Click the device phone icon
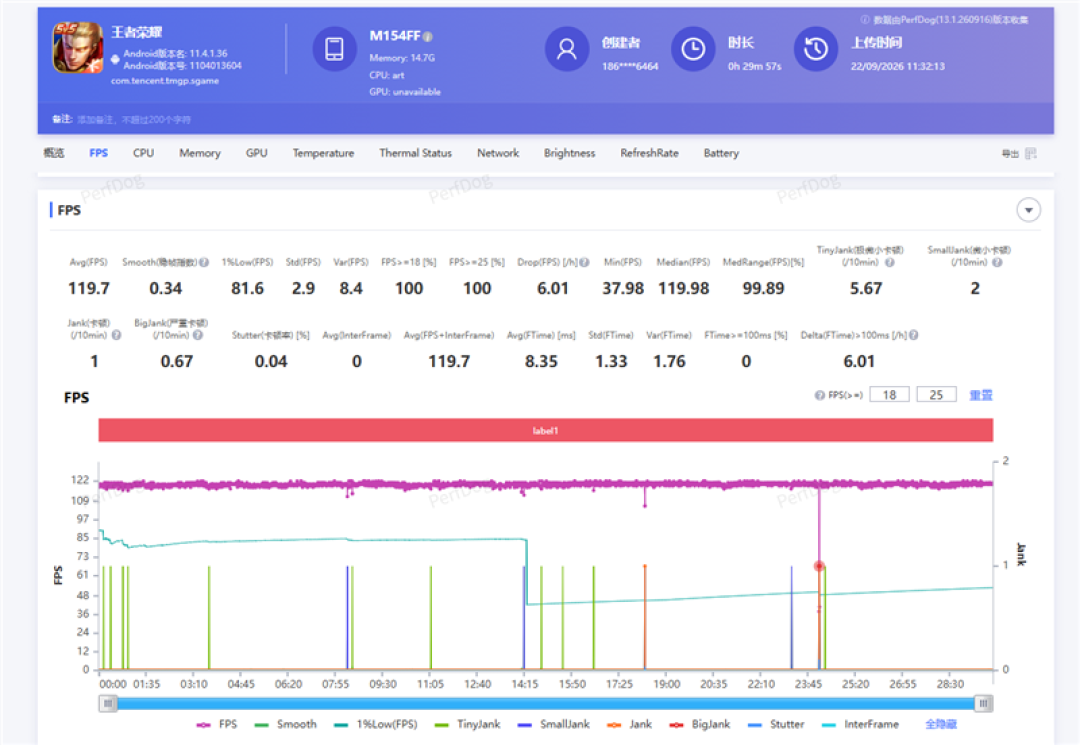The width and height of the screenshot is (1080, 745). (x=334, y=49)
